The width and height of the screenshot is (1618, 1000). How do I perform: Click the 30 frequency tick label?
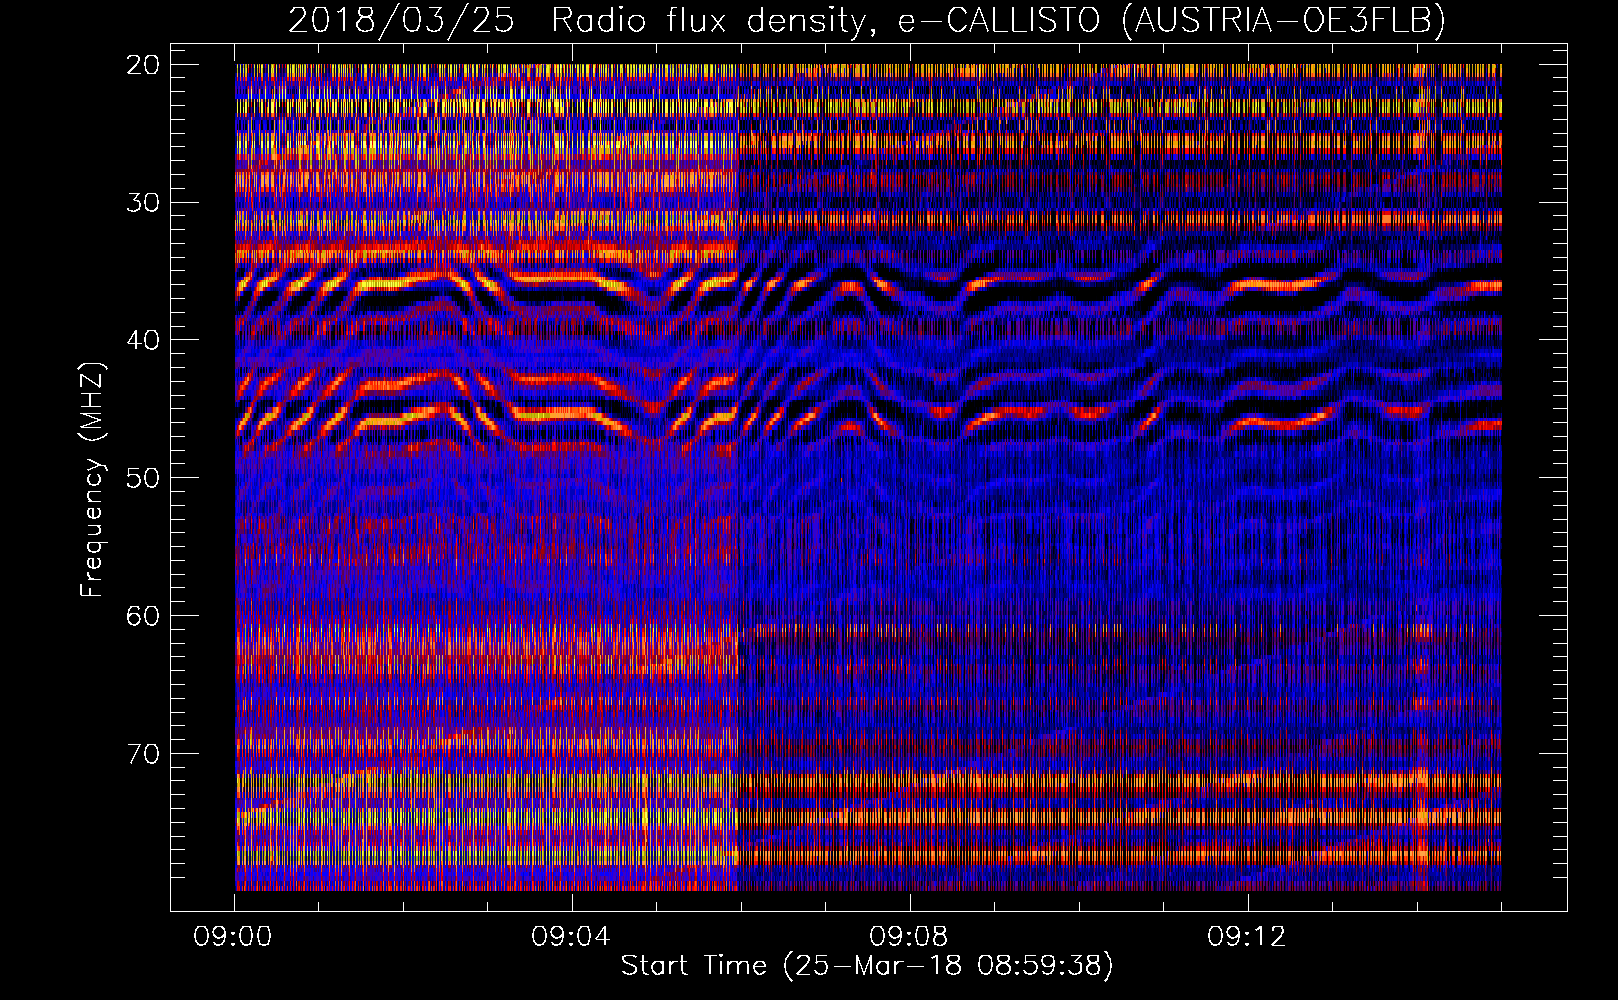click(143, 203)
